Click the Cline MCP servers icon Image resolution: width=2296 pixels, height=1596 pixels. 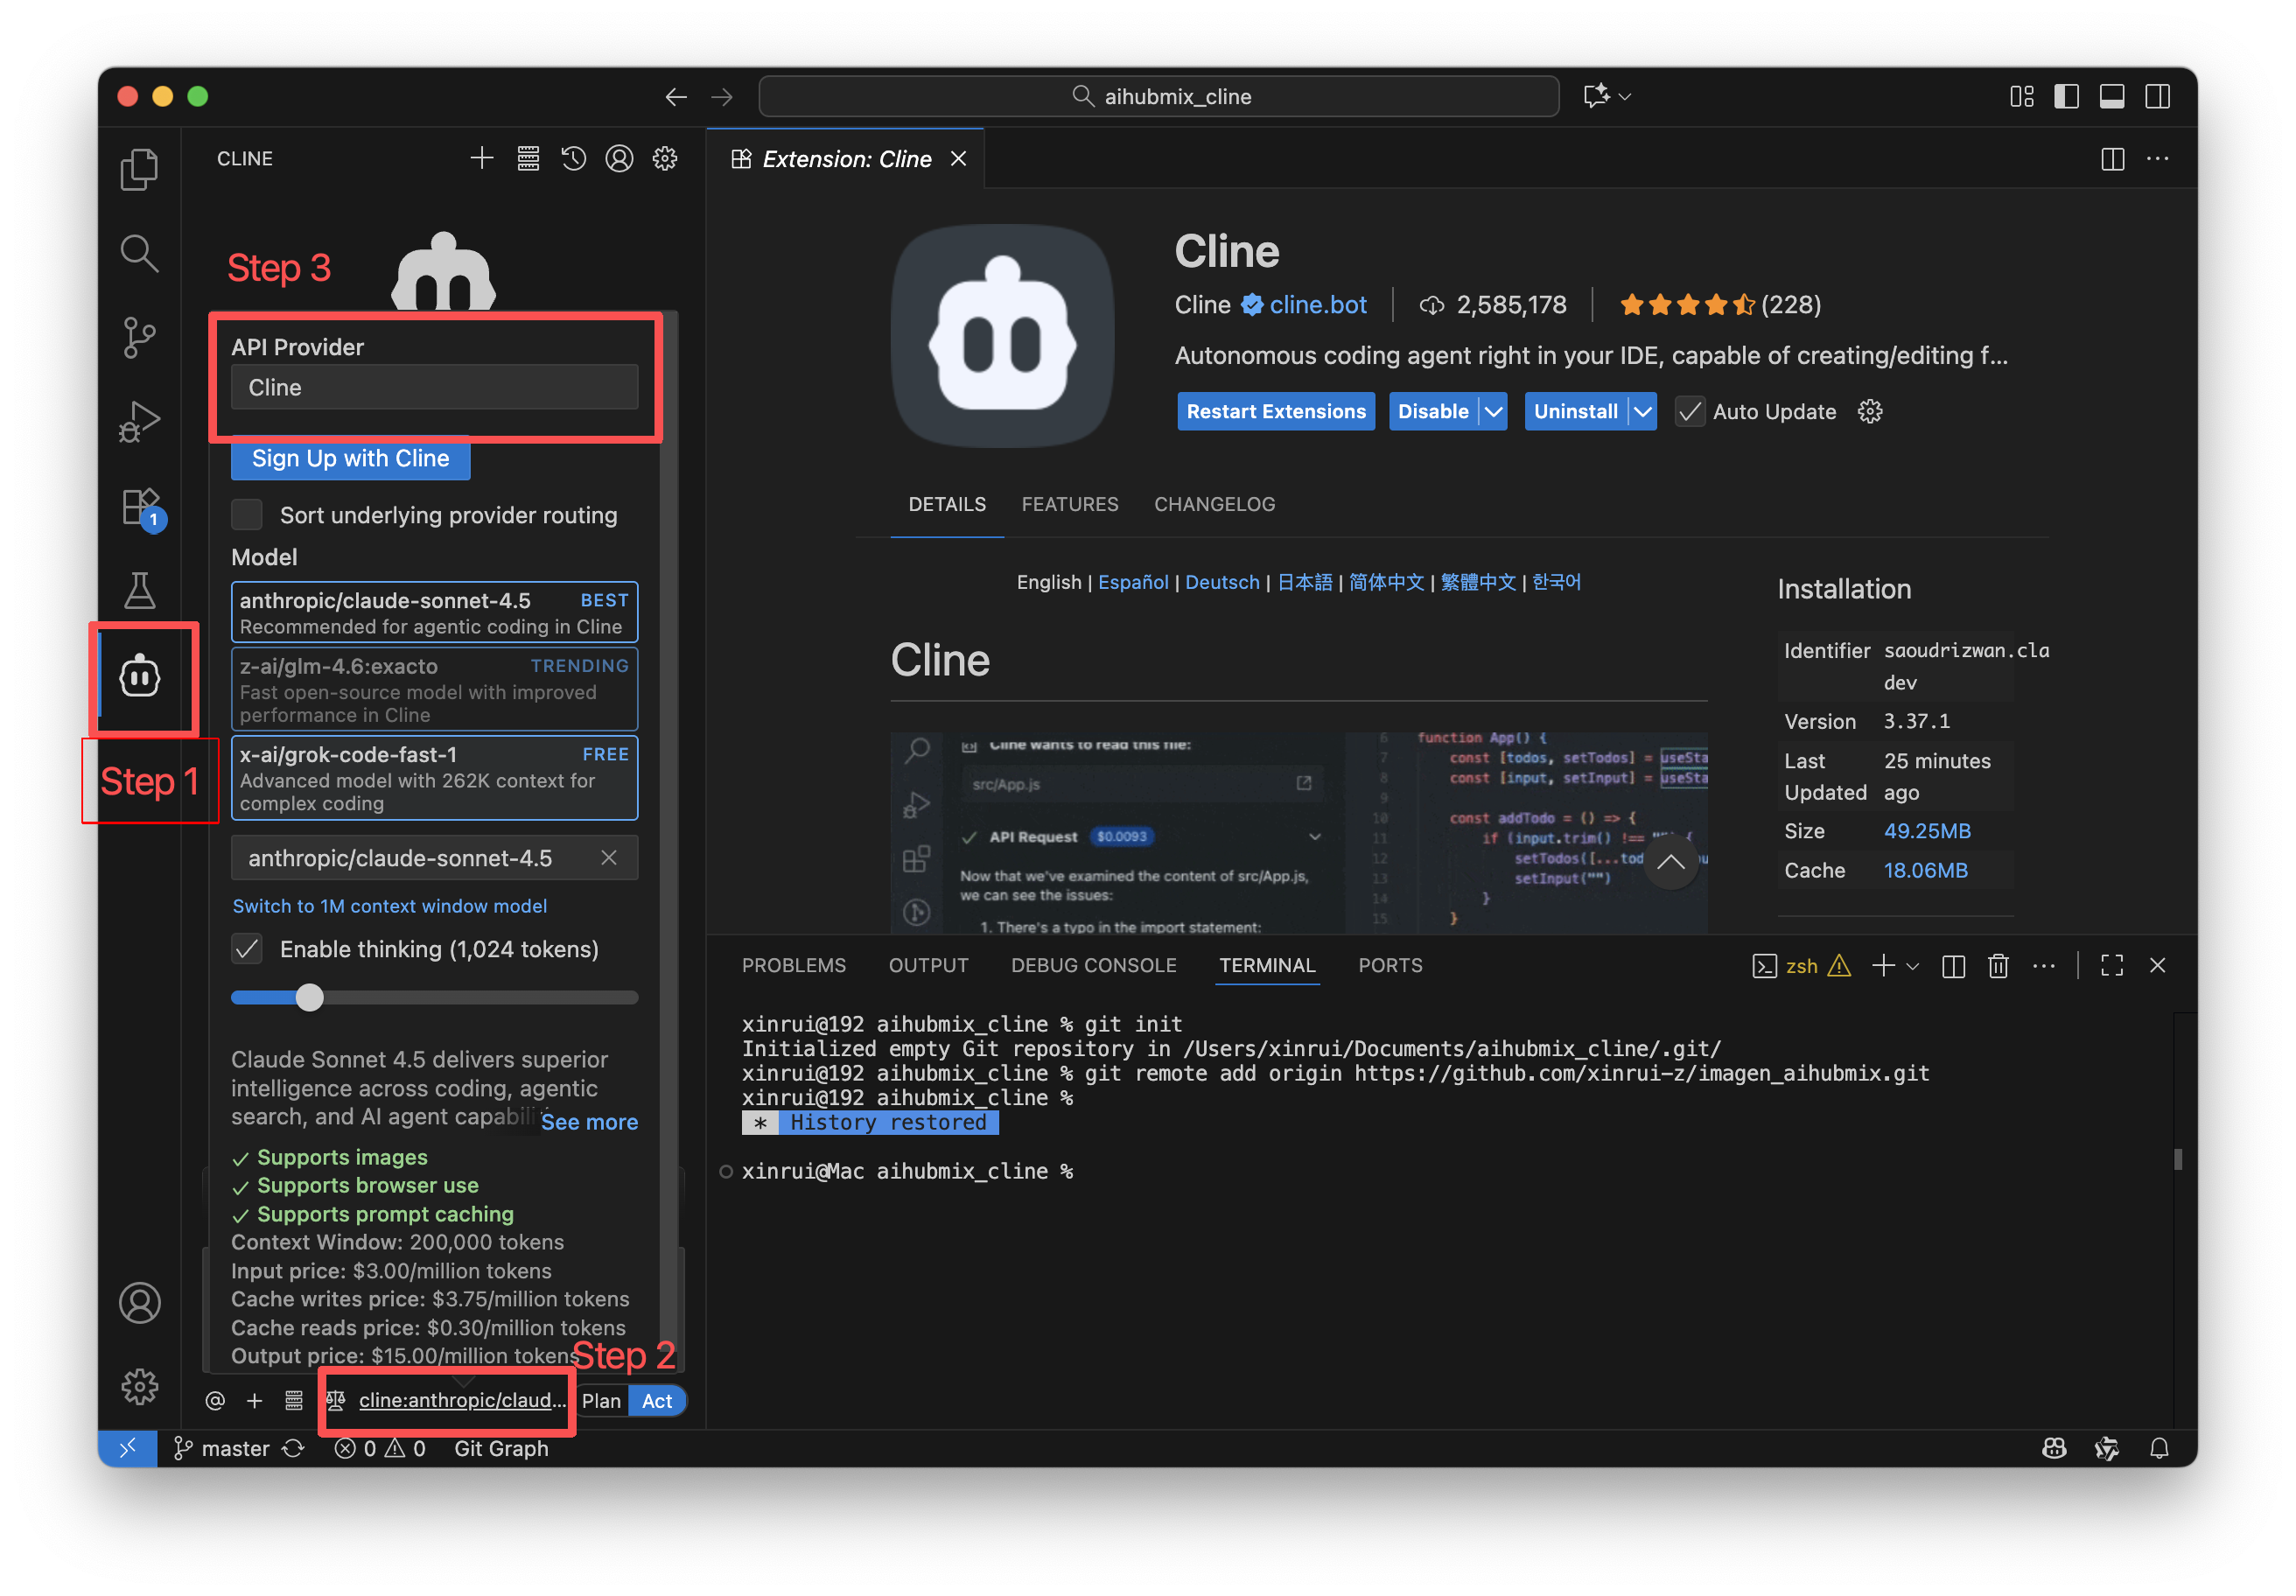[528, 159]
